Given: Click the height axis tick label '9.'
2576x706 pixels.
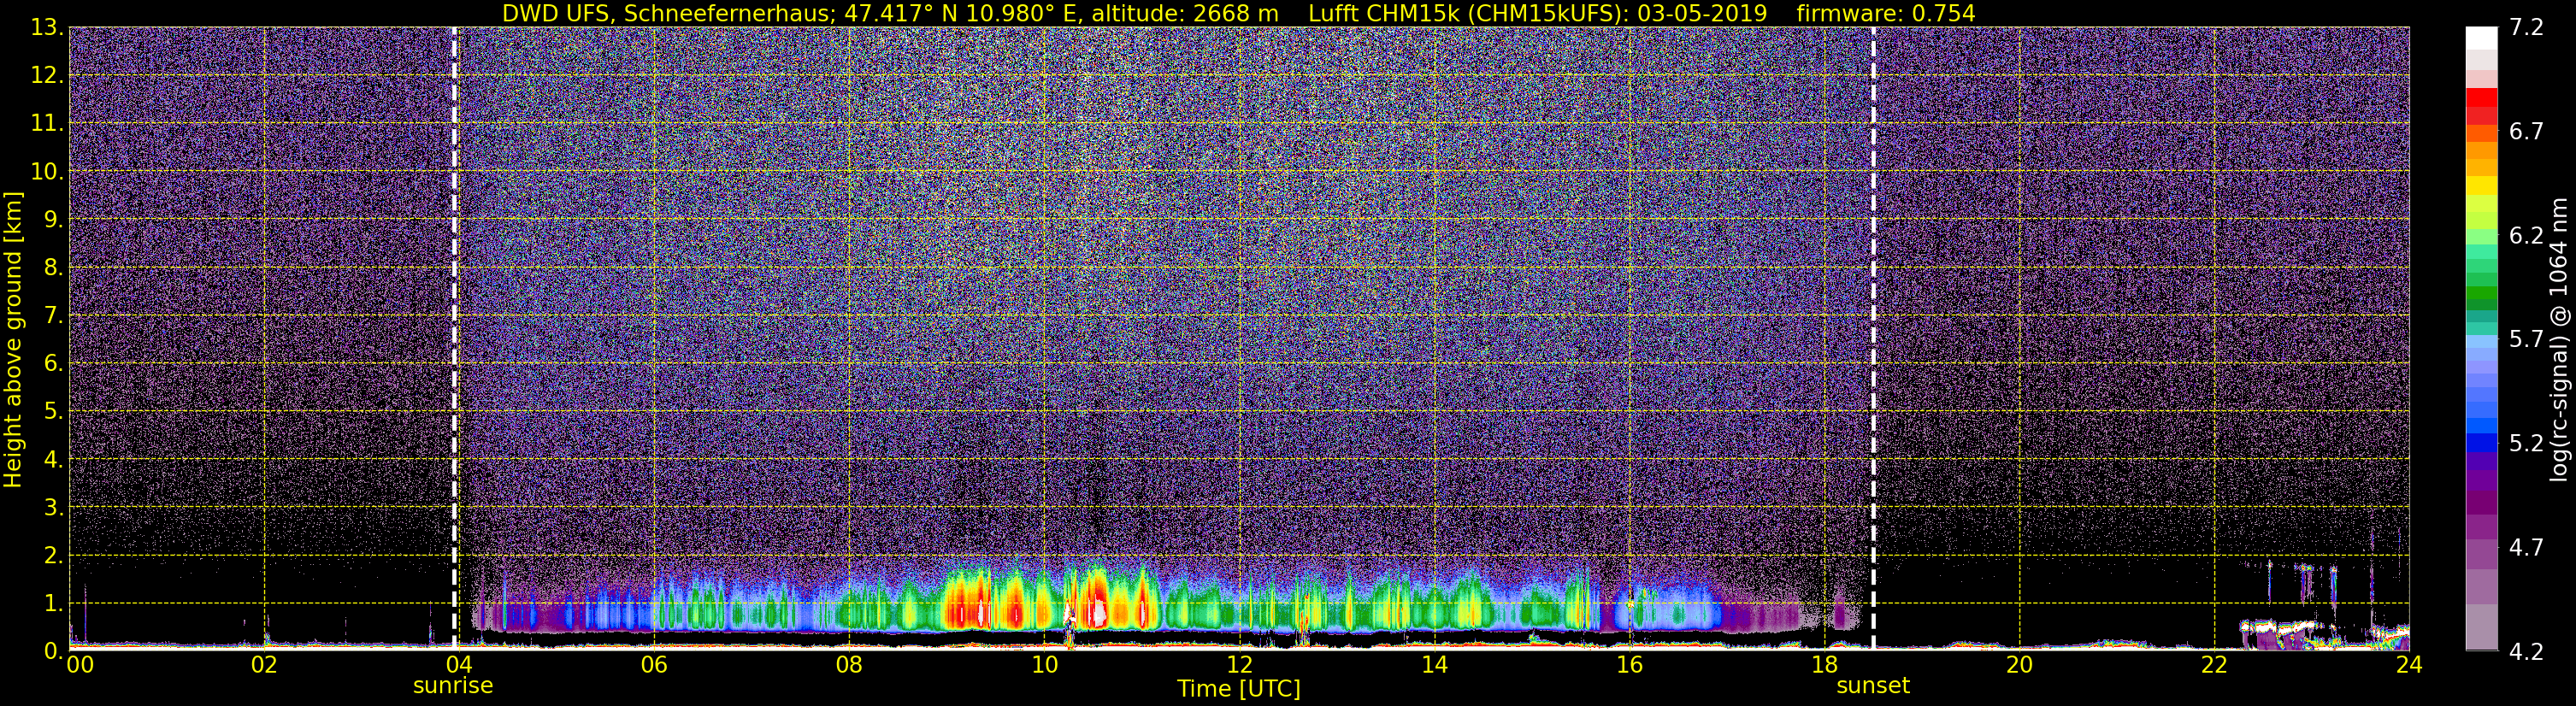Looking at the screenshot, I should (x=52, y=220).
